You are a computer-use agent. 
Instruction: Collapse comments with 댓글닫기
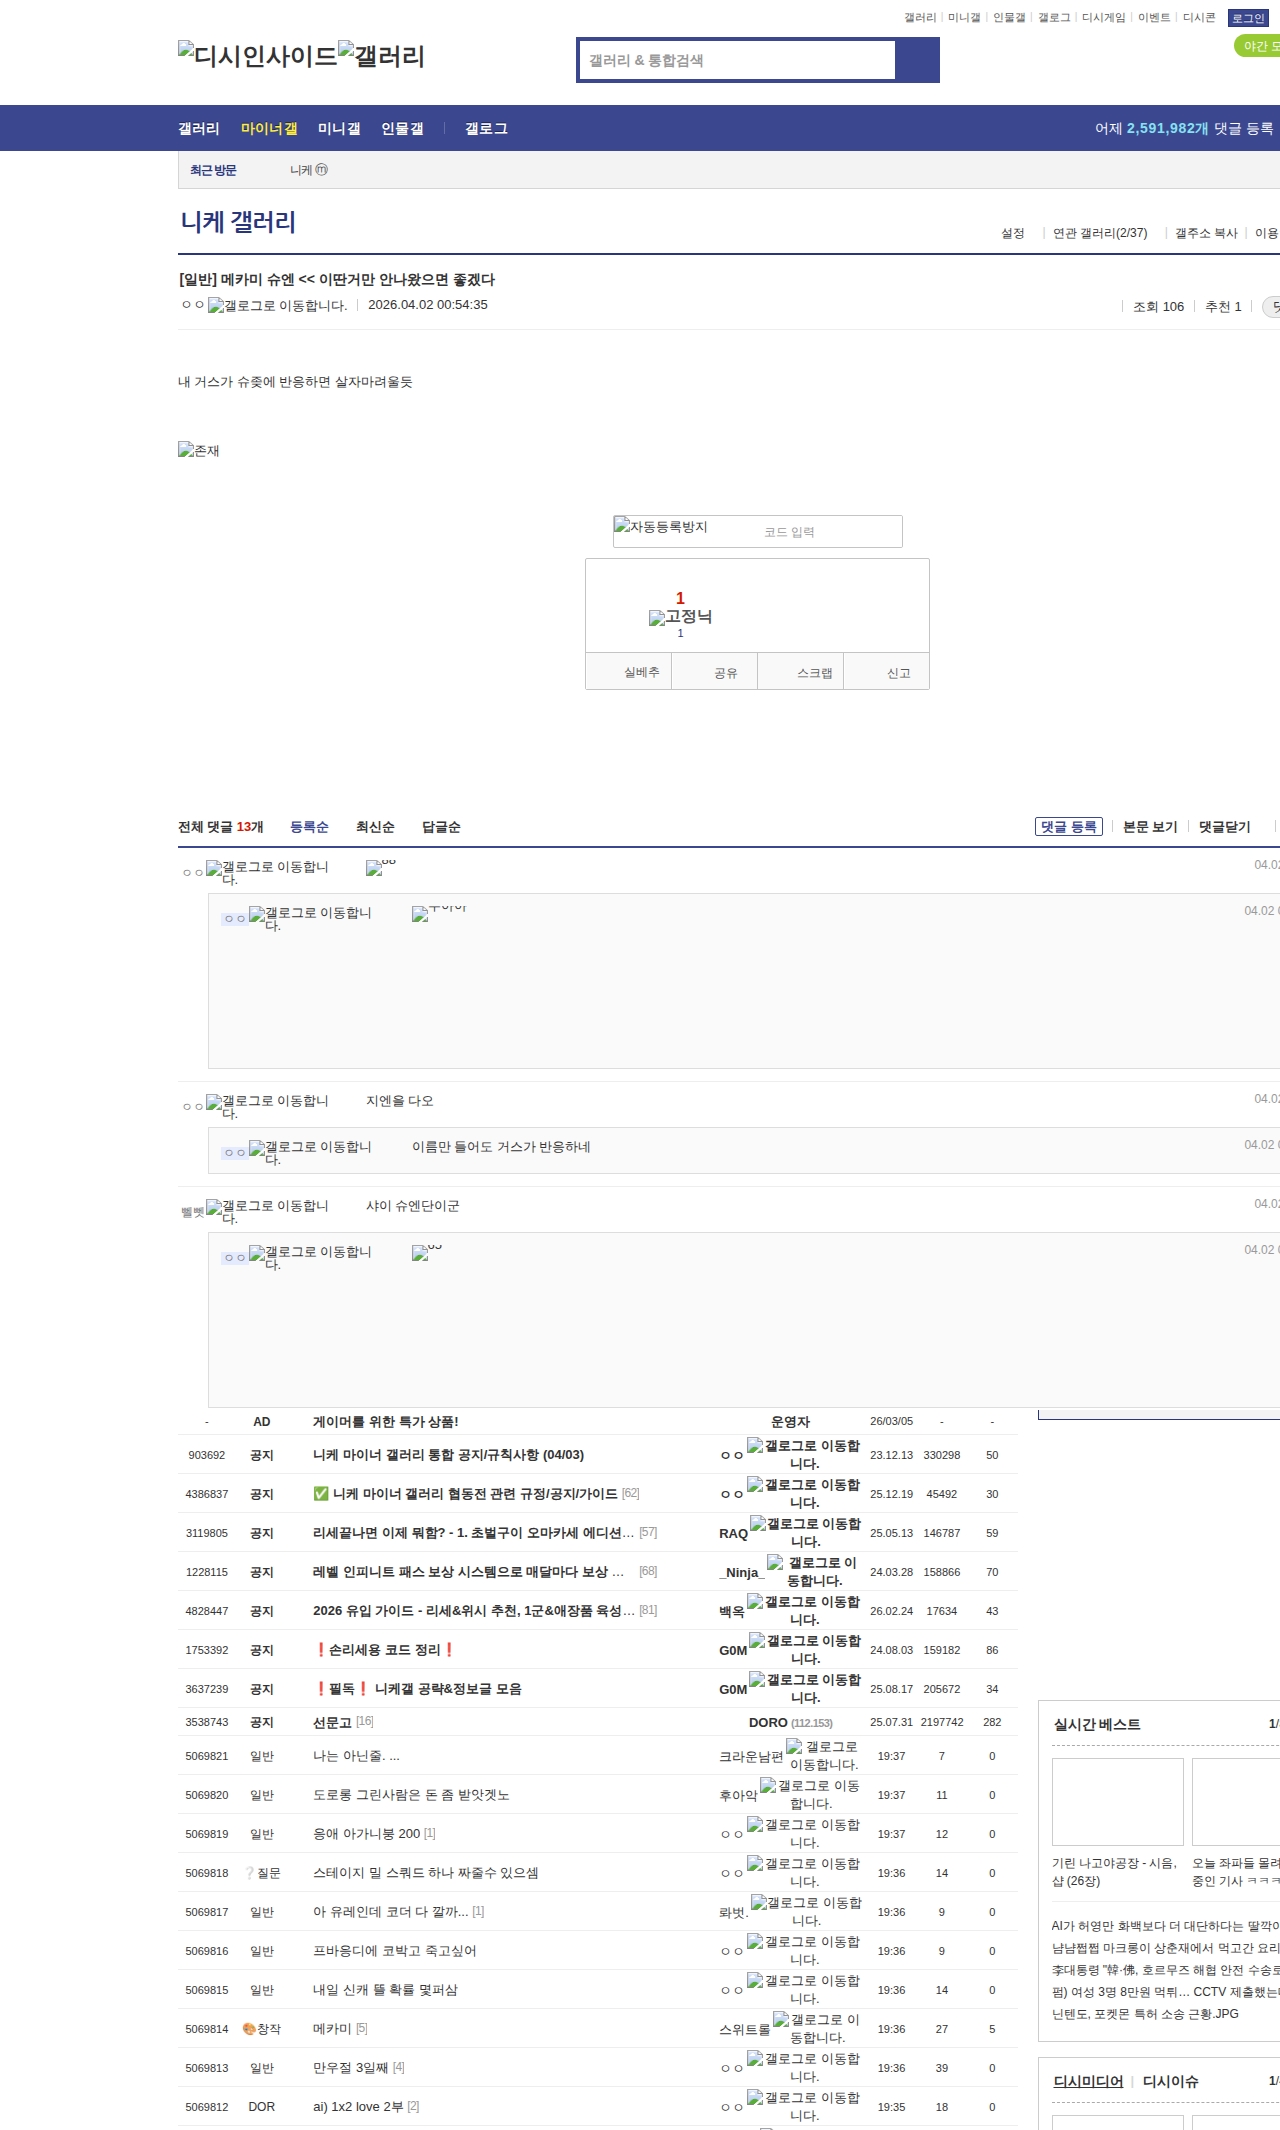tap(1224, 827)
